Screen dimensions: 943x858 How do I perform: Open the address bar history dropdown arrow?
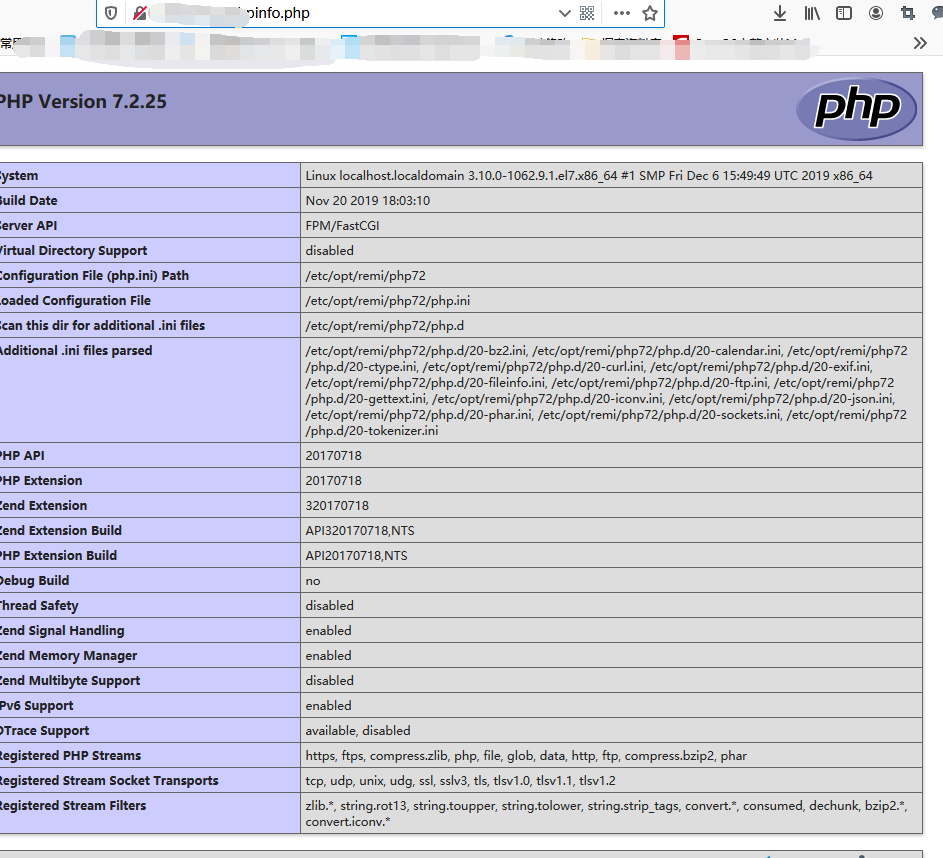pyautogui.click(x=564, y=13)
